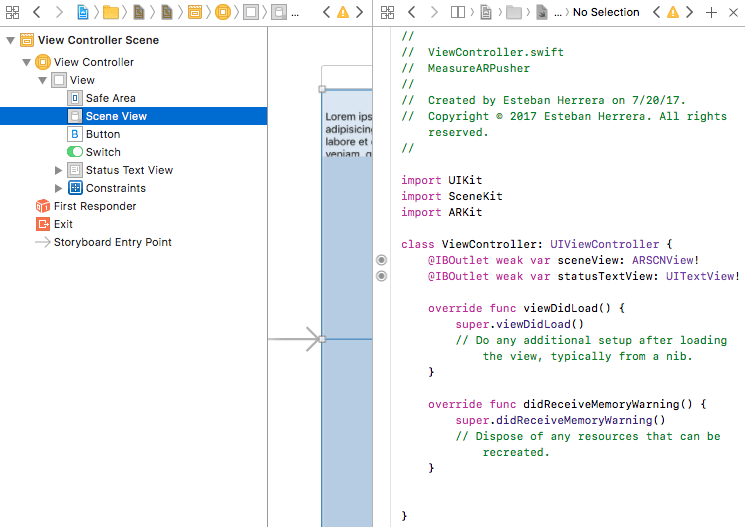
Task: Expand the Constraints group
Action: 59,188
